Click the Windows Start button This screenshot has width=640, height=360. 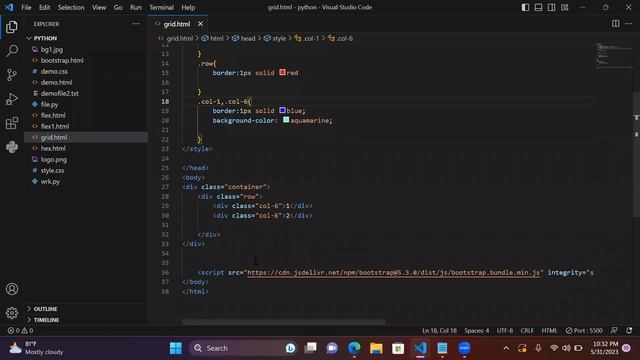[176, 348]
